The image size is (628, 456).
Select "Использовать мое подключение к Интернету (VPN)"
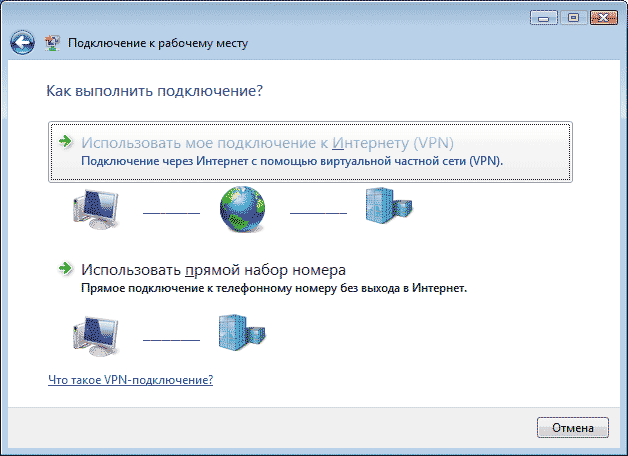click(x=260, y=142)
